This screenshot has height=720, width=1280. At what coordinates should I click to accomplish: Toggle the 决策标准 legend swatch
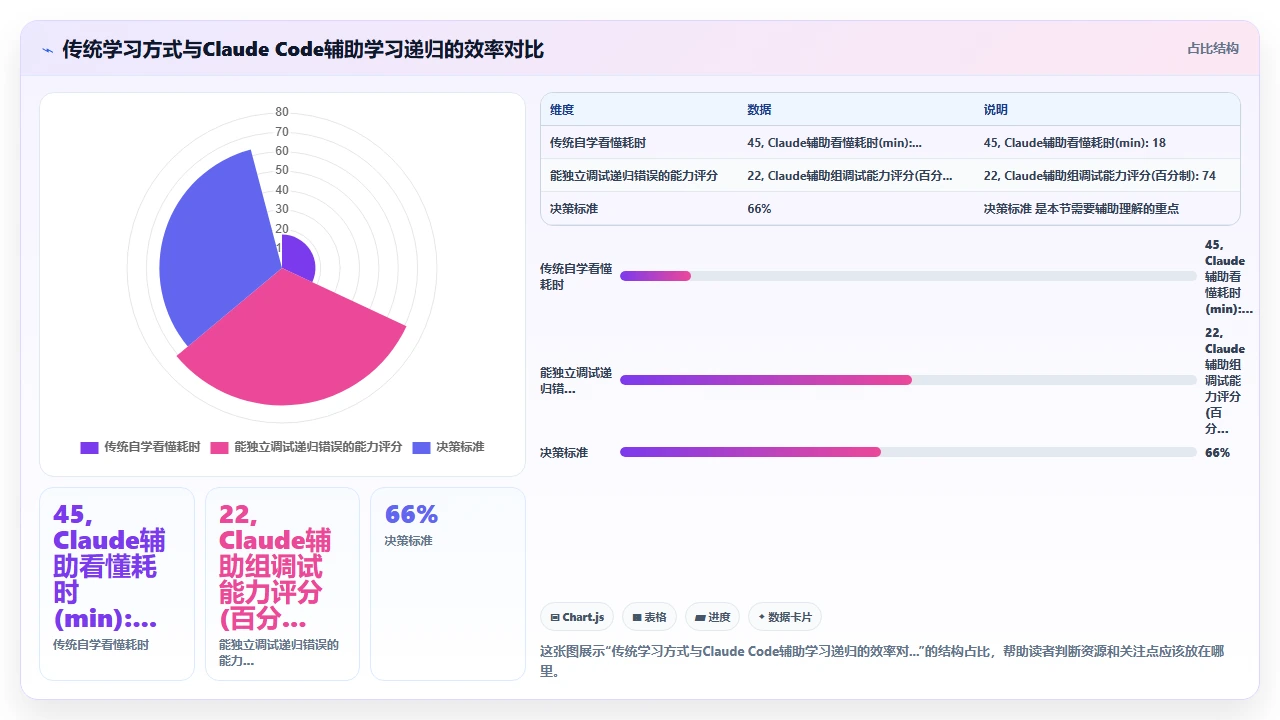[x=421, y=447]
